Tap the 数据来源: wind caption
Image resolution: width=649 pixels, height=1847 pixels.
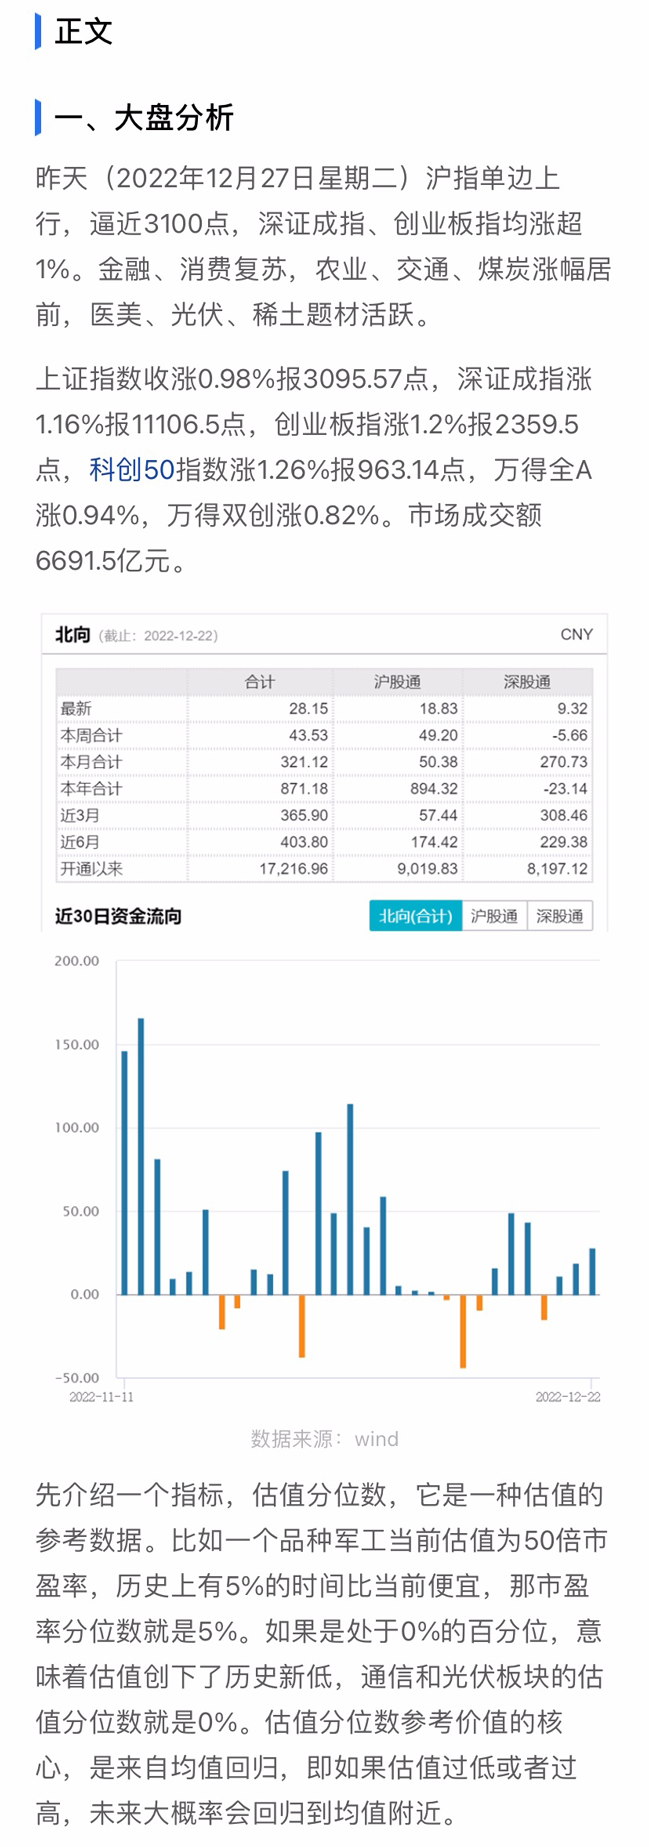pyautogui.click(x=324, y=1439)
